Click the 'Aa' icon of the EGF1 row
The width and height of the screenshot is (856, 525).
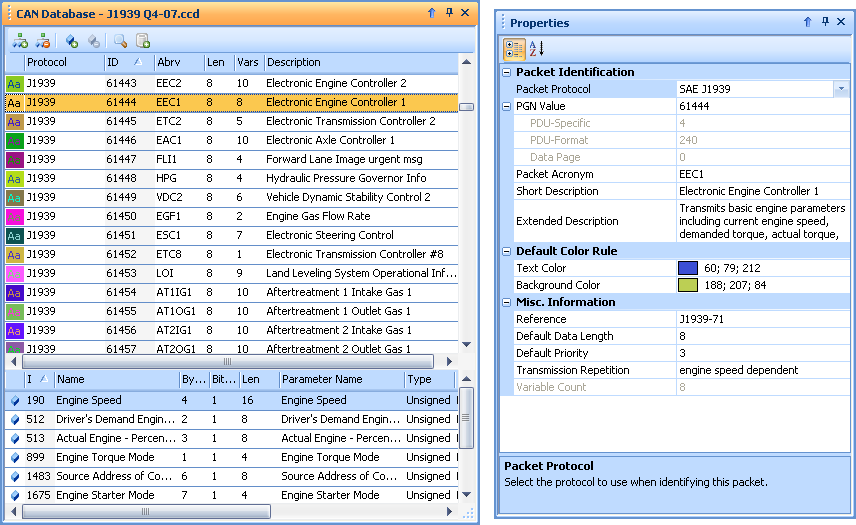point(14,217)
